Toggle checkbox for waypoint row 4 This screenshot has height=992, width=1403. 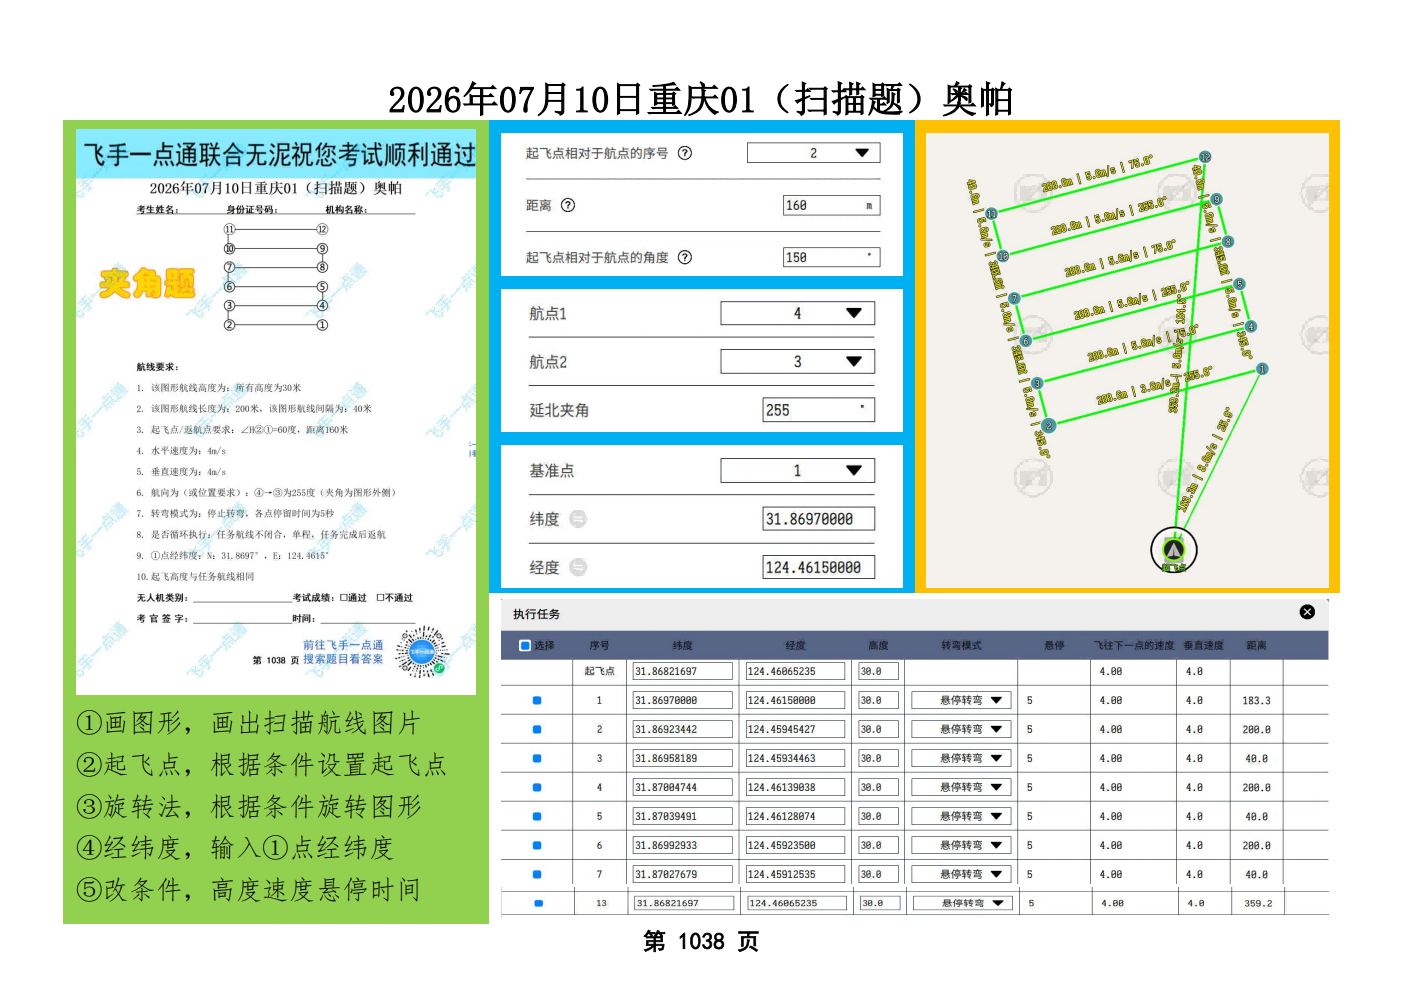pyautogui.click(x=537, y=788)
